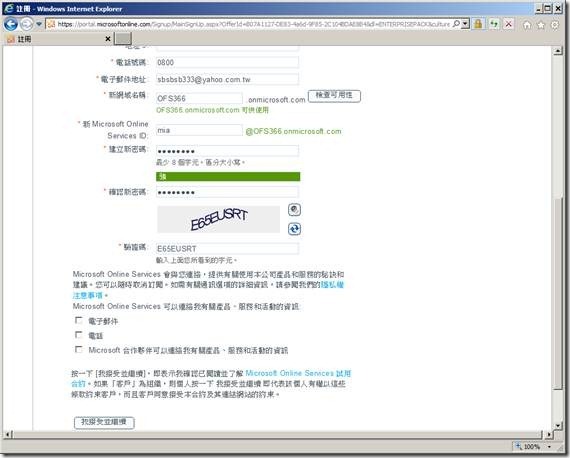Click the 檢查可用性 check availability button
Viewport: 570px width, 458px height.
[334, 96]
